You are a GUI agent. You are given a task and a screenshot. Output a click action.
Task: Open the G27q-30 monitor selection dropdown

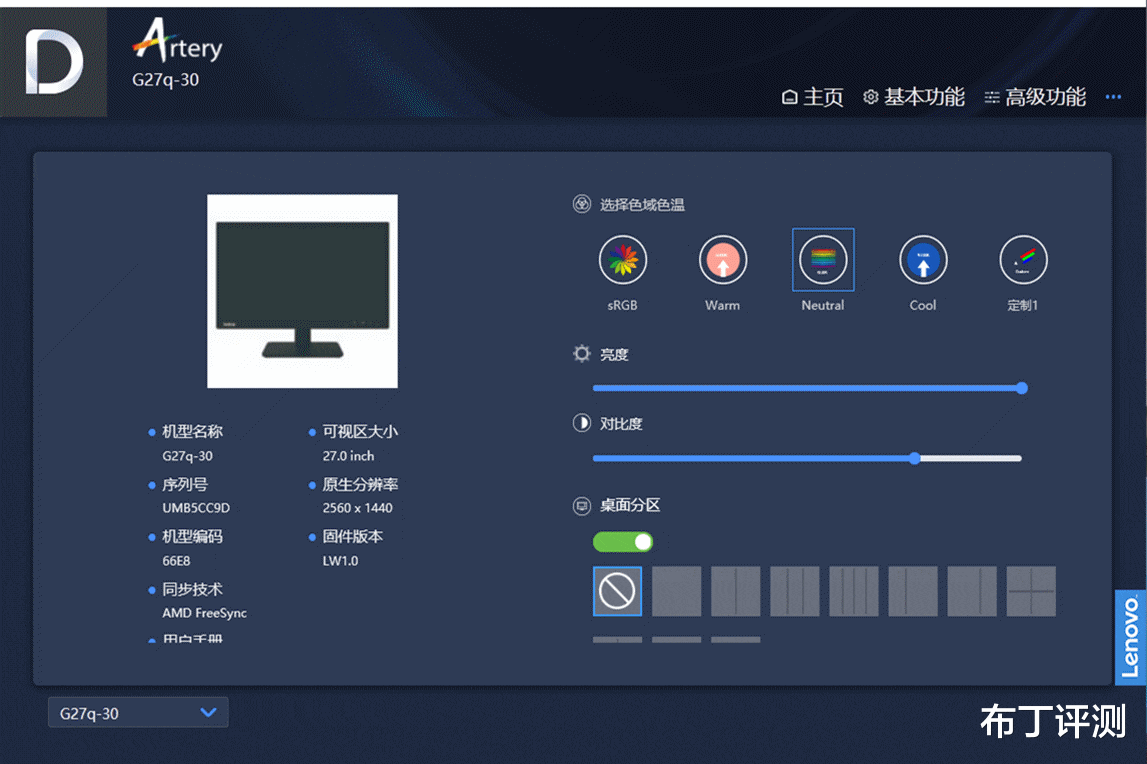point(138,713)
